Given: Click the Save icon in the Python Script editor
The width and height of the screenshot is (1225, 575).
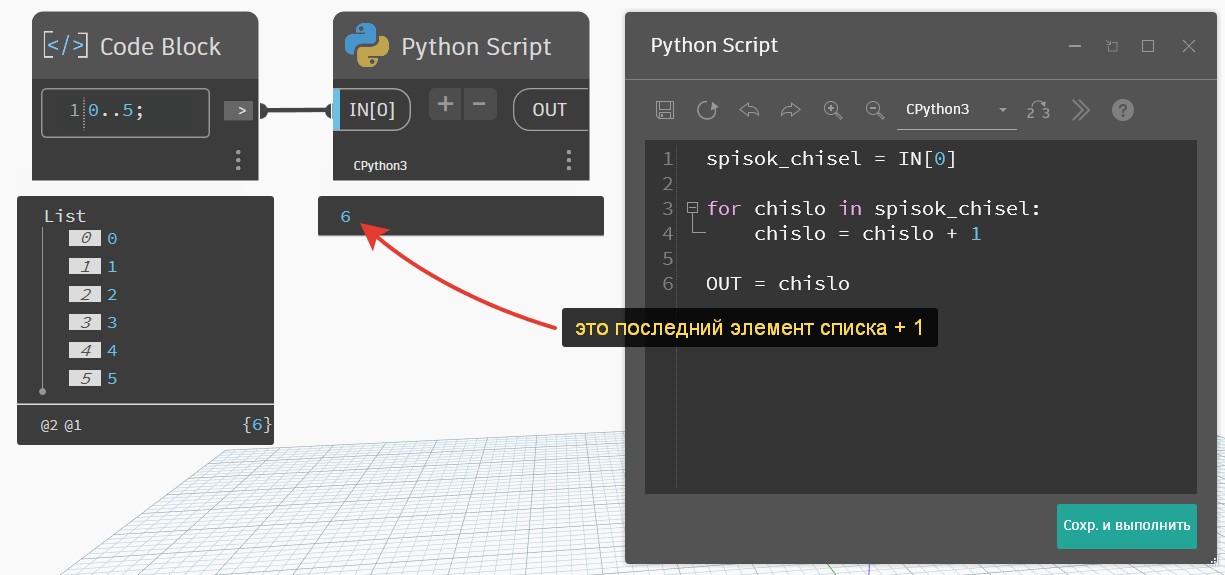Looking at the screenshot, I should click(665, 110).
